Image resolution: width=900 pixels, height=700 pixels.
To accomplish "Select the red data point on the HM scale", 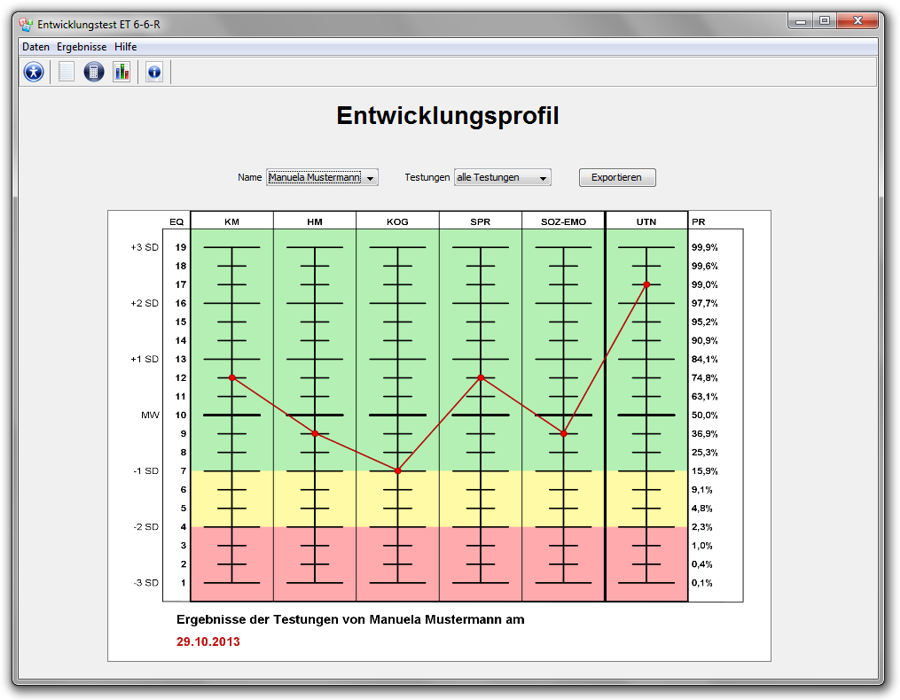I will 315,434.
